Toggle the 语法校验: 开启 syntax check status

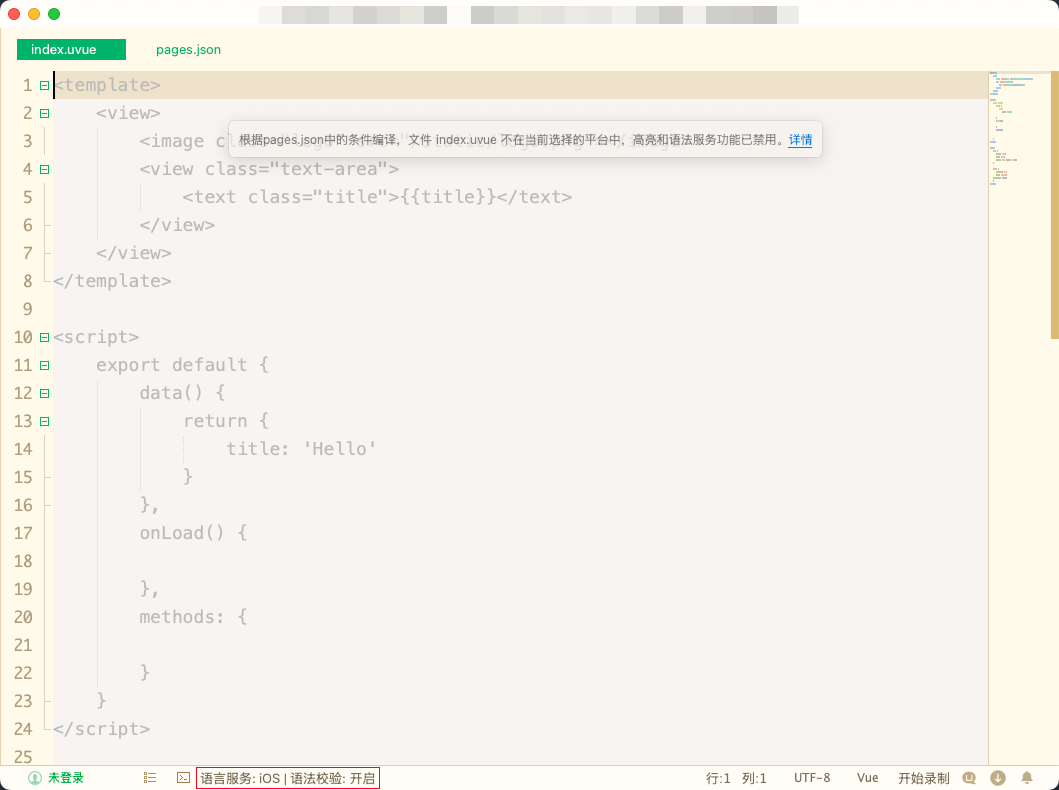pyautogui.click(x=333, y=779)
